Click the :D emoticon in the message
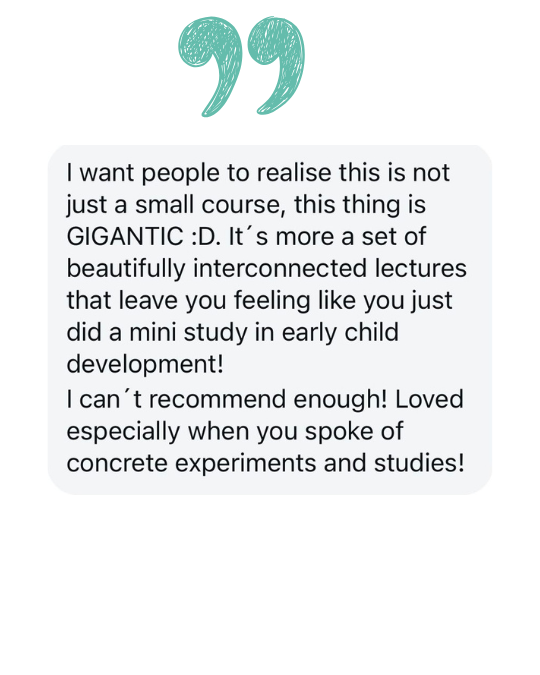Viewport: 540px width, 675px height. (x=203, y=237)
